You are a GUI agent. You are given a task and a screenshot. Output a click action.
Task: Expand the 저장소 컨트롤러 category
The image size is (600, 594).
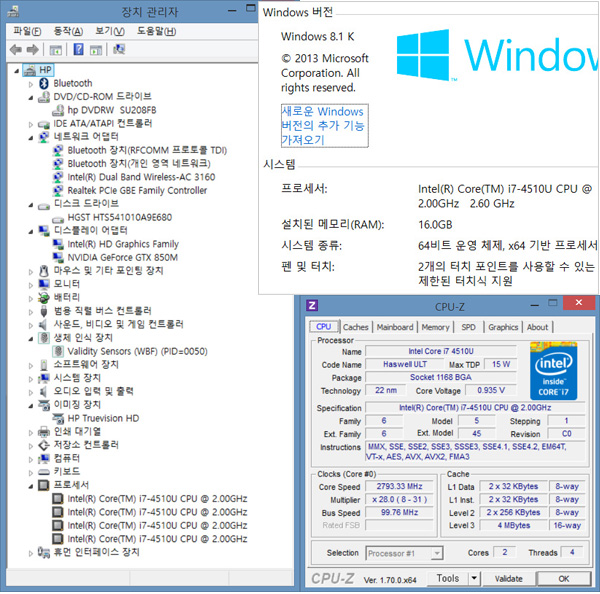point(31,446)
